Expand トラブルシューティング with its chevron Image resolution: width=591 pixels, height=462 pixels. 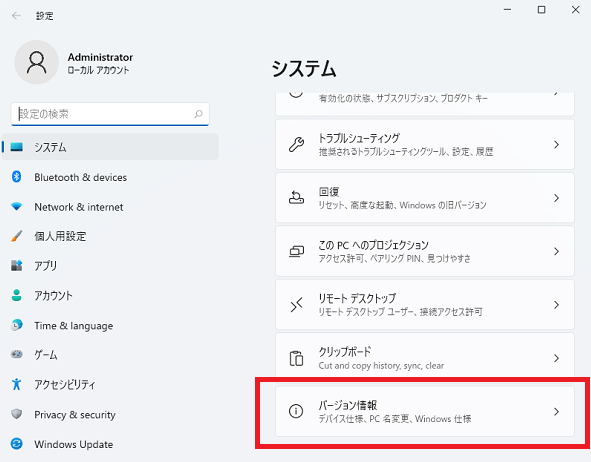556,144
